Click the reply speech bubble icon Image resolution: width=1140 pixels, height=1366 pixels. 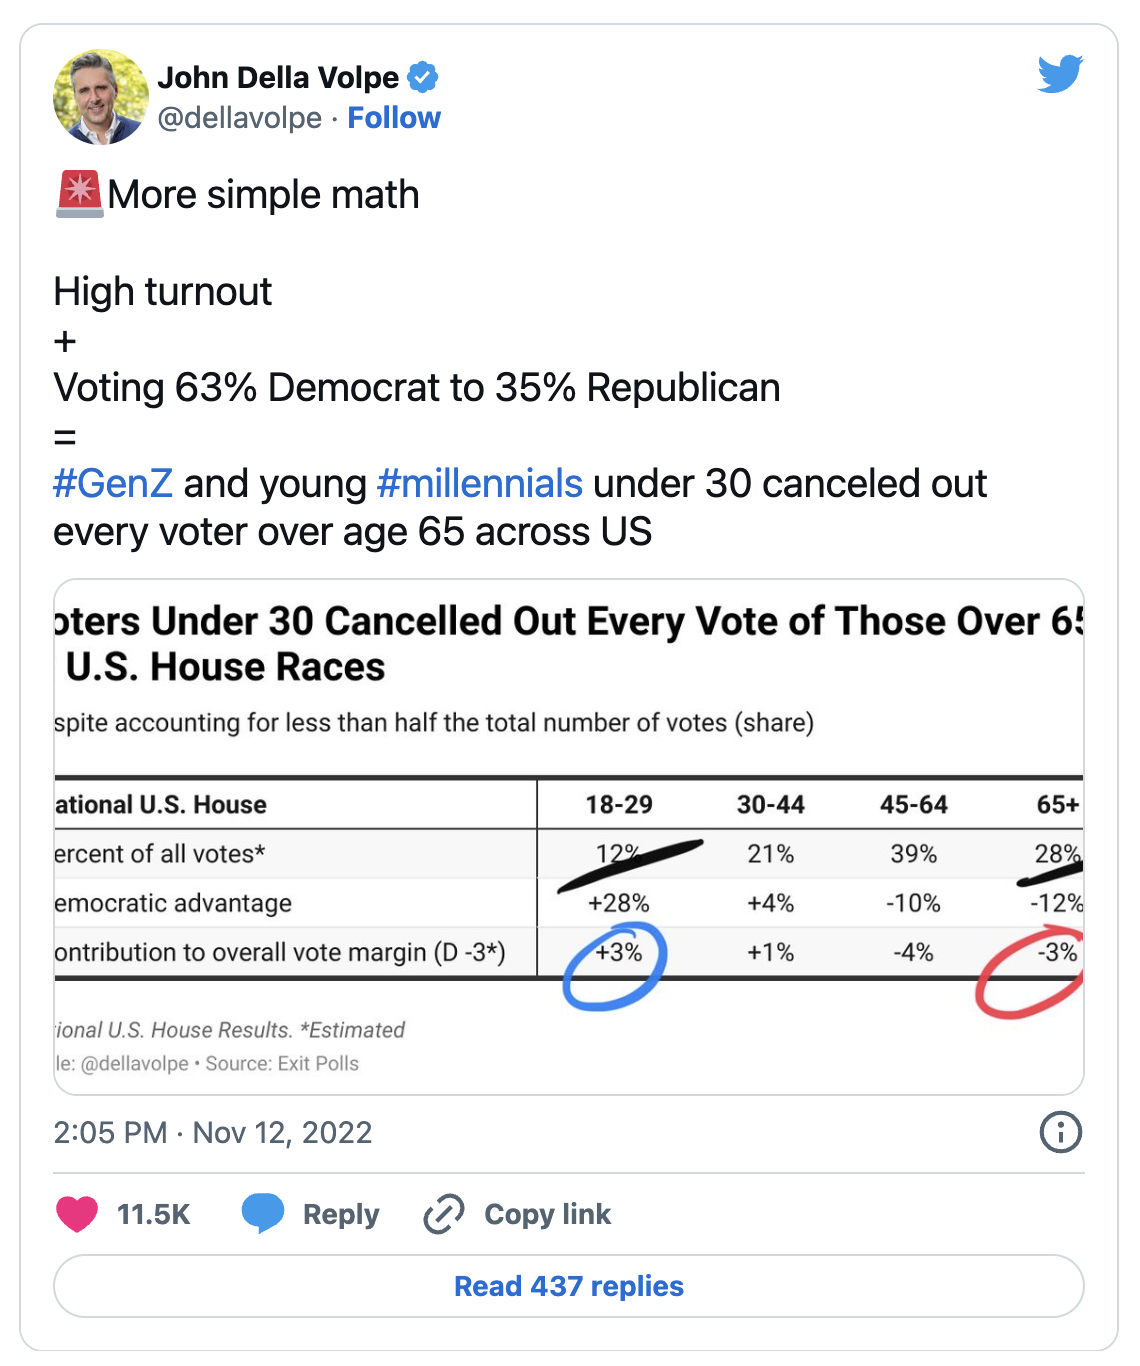tap(263, 1214)
